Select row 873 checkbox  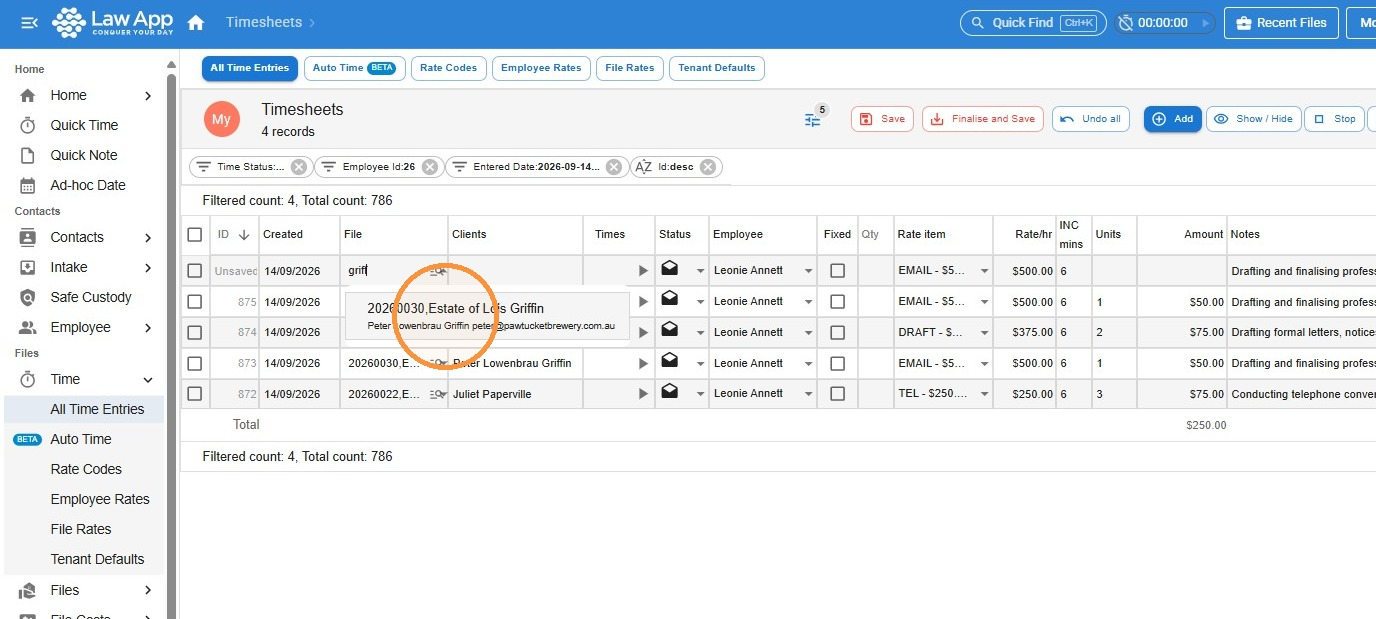(195, 363)
